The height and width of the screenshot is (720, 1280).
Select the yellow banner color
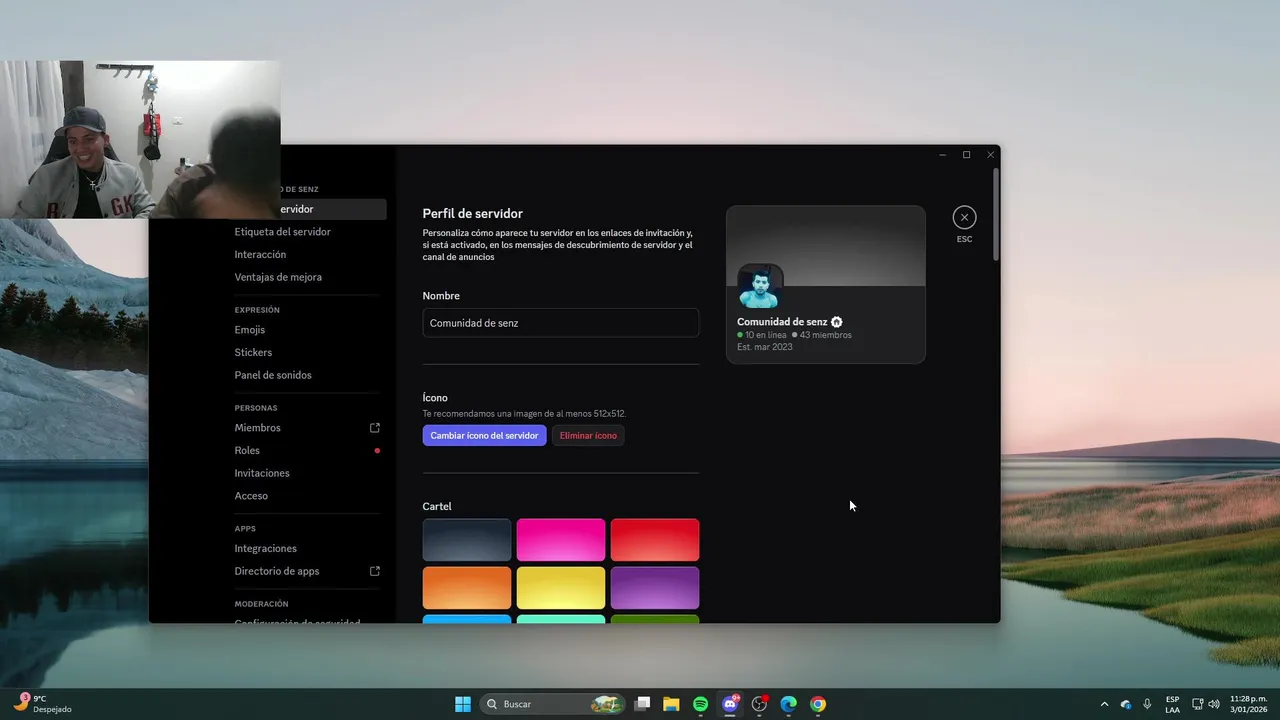coord(561,588)
